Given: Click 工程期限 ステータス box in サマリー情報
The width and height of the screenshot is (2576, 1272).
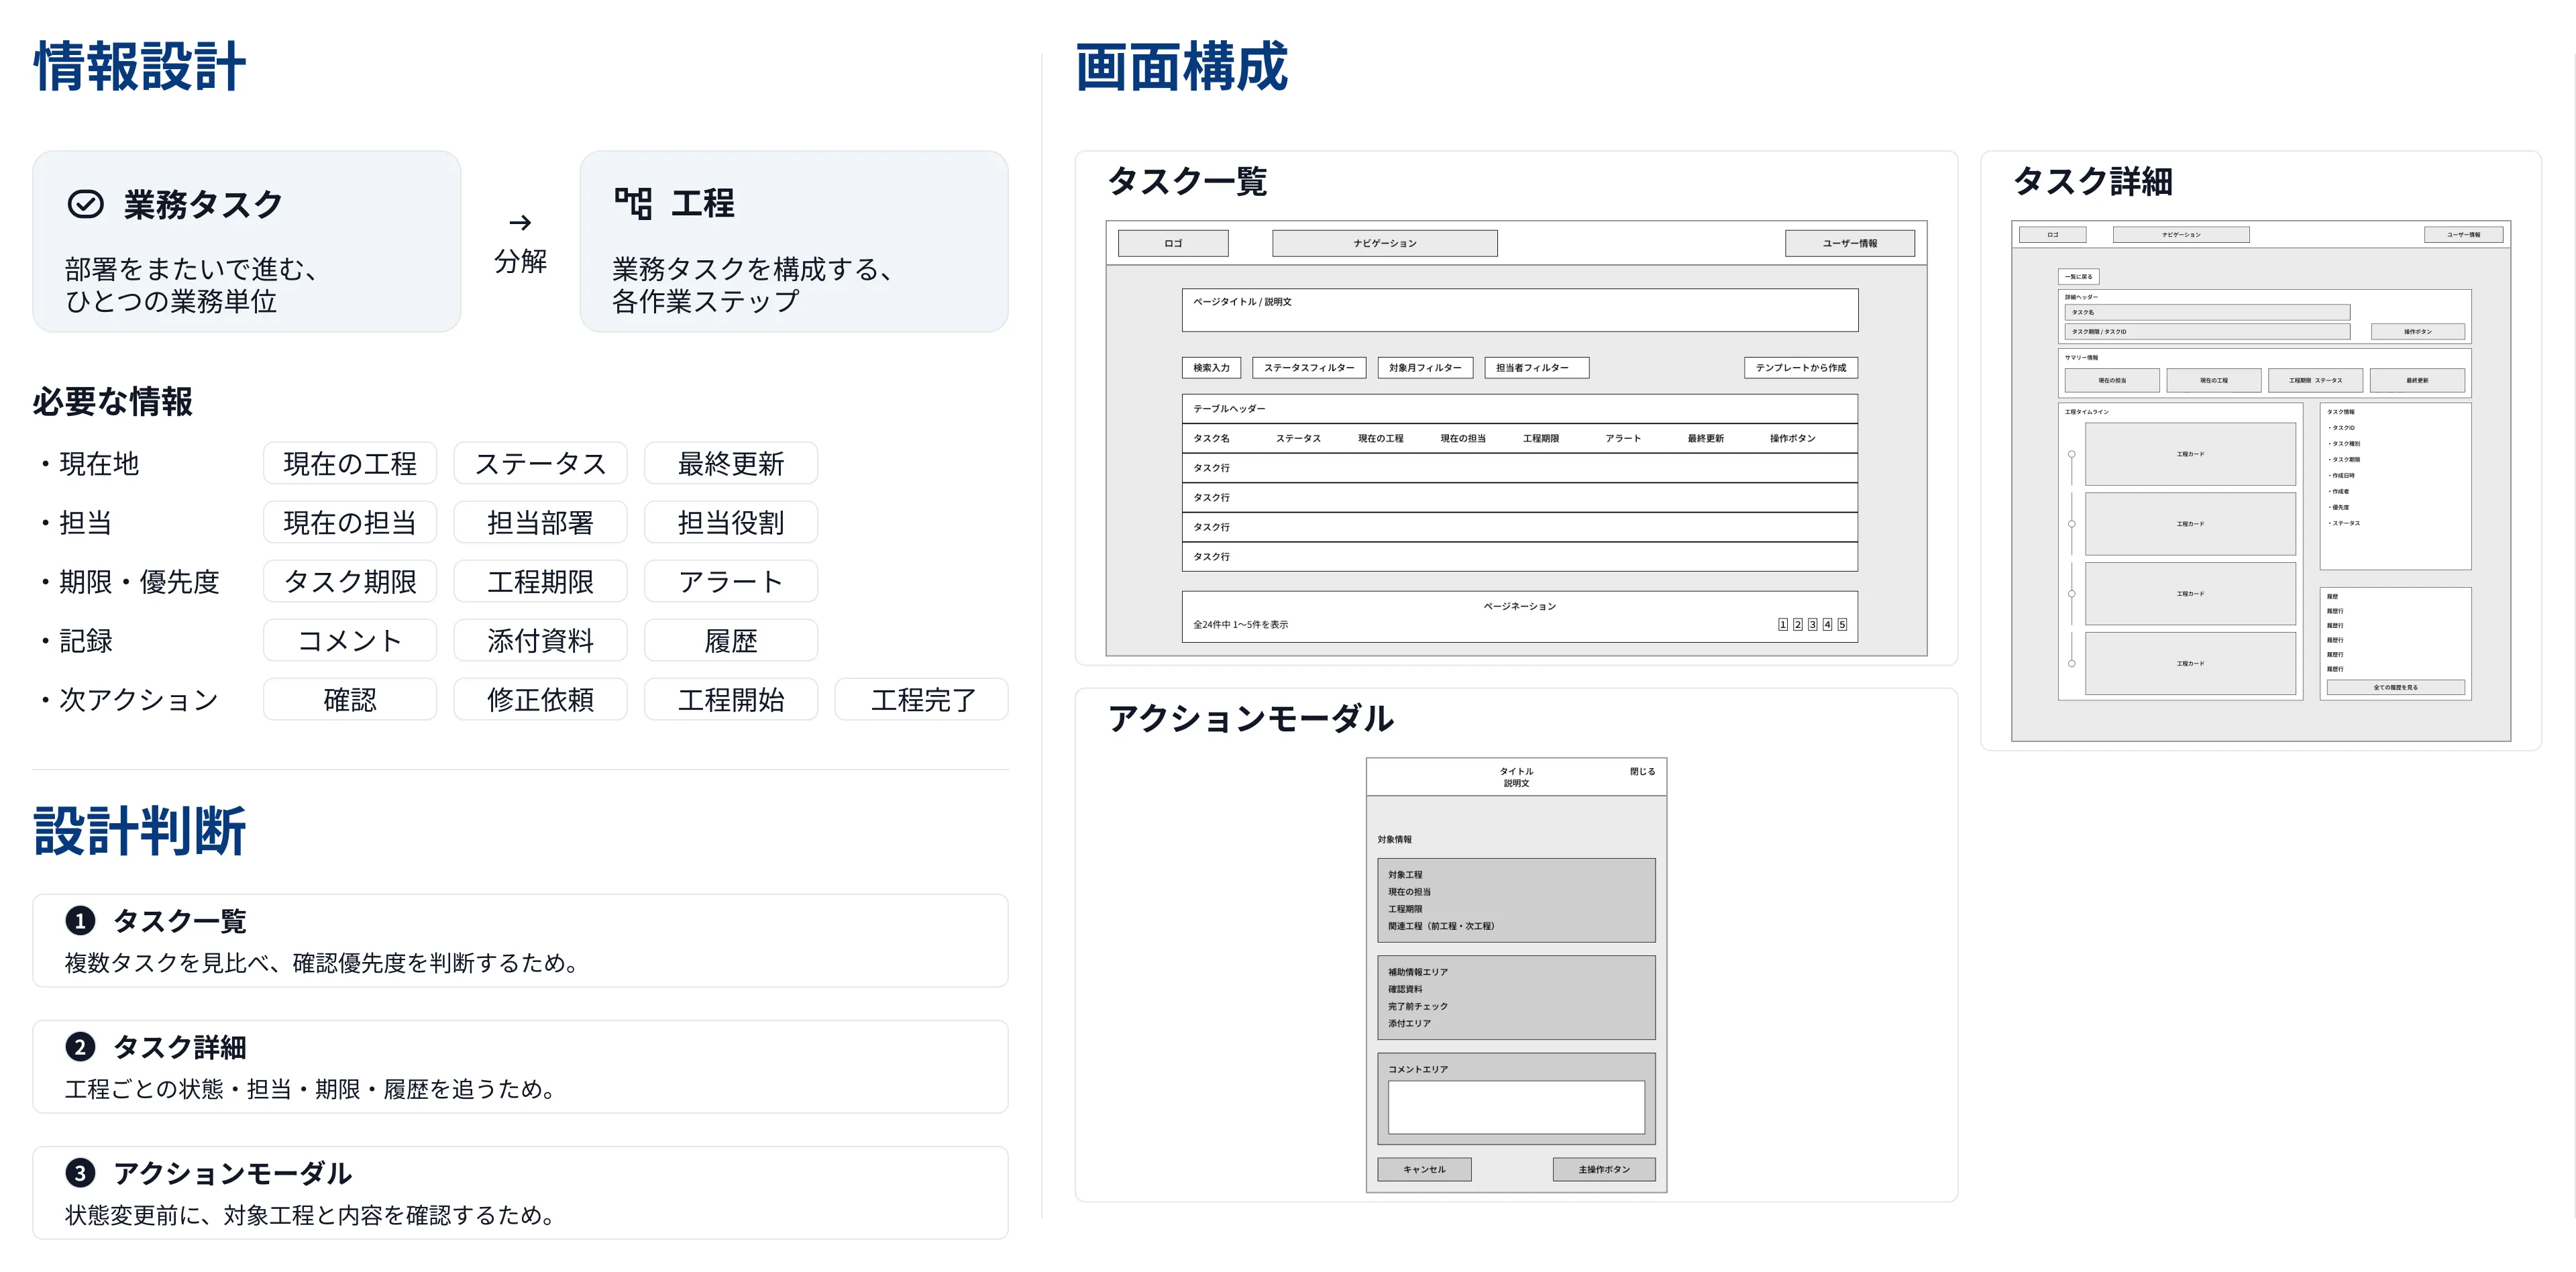Looking at the screenshot, I should [x=2315, y=380].
